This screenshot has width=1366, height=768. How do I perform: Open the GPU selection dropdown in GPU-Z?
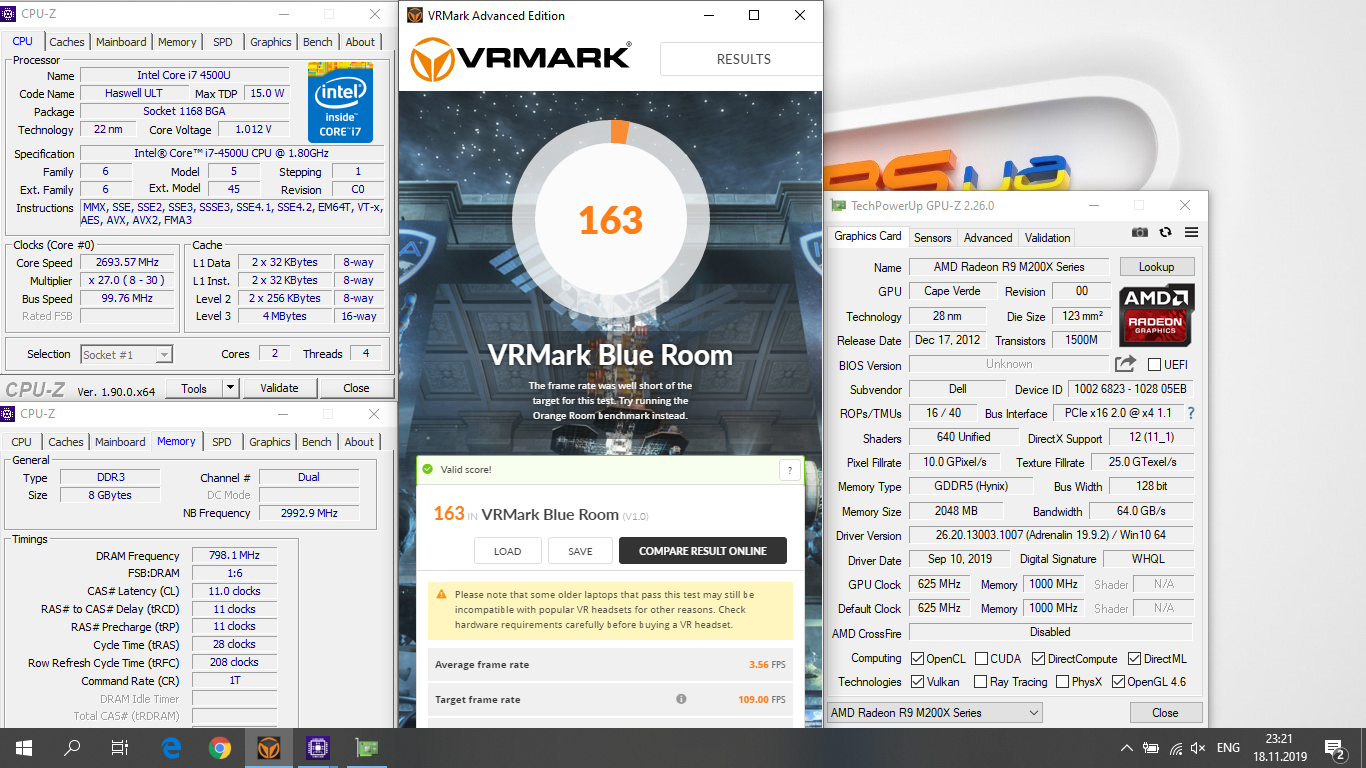(x=935, y=713)
